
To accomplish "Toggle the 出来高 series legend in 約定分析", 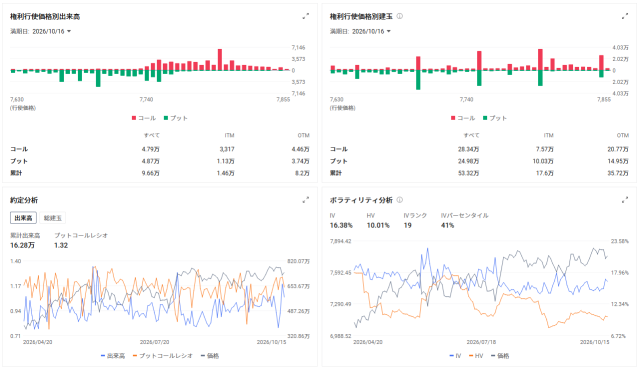I will pyautogui.click(x=113, y=356).
